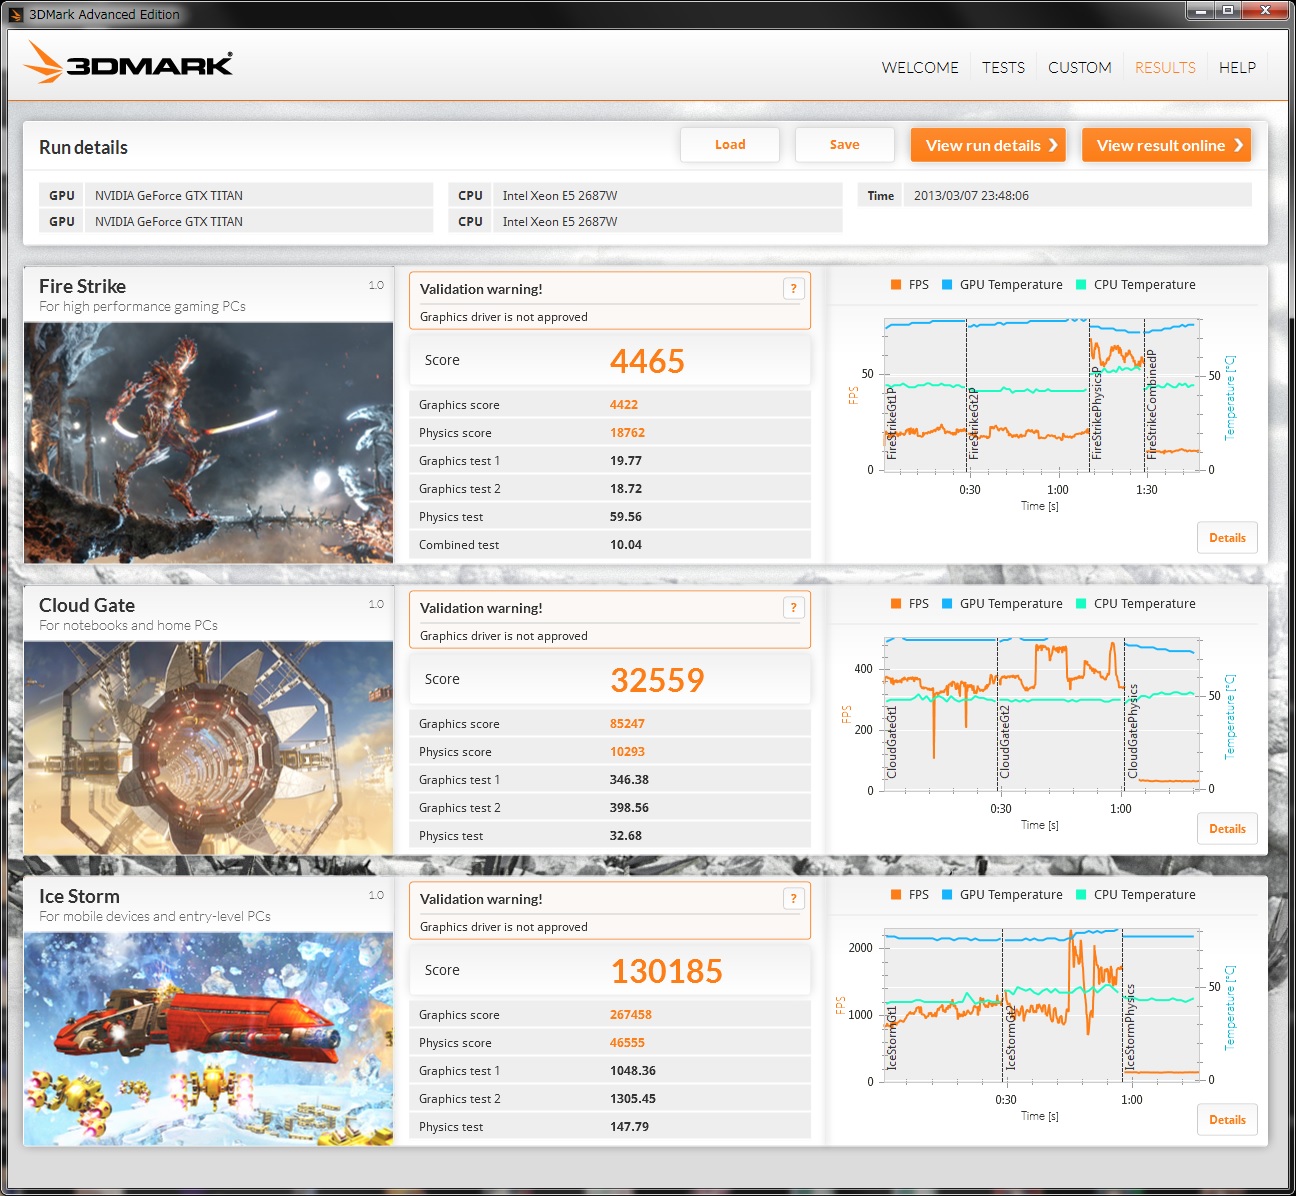Open View result online
Image resolution: width=1296 pixels, height=1196 pixels.
point(1166,145)
